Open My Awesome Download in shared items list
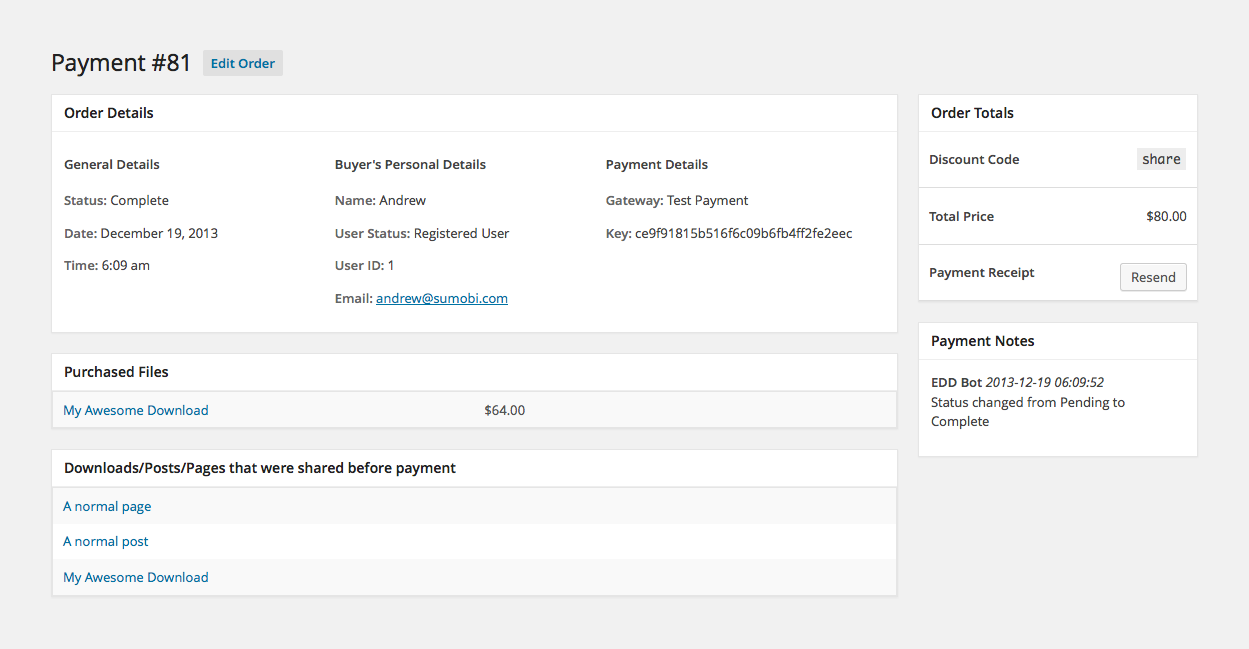 [136, 577]
